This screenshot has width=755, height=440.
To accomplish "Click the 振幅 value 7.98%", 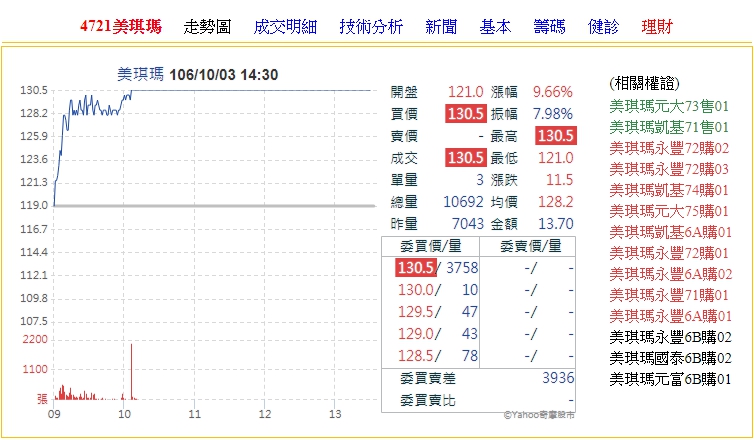I will (553, 114).
